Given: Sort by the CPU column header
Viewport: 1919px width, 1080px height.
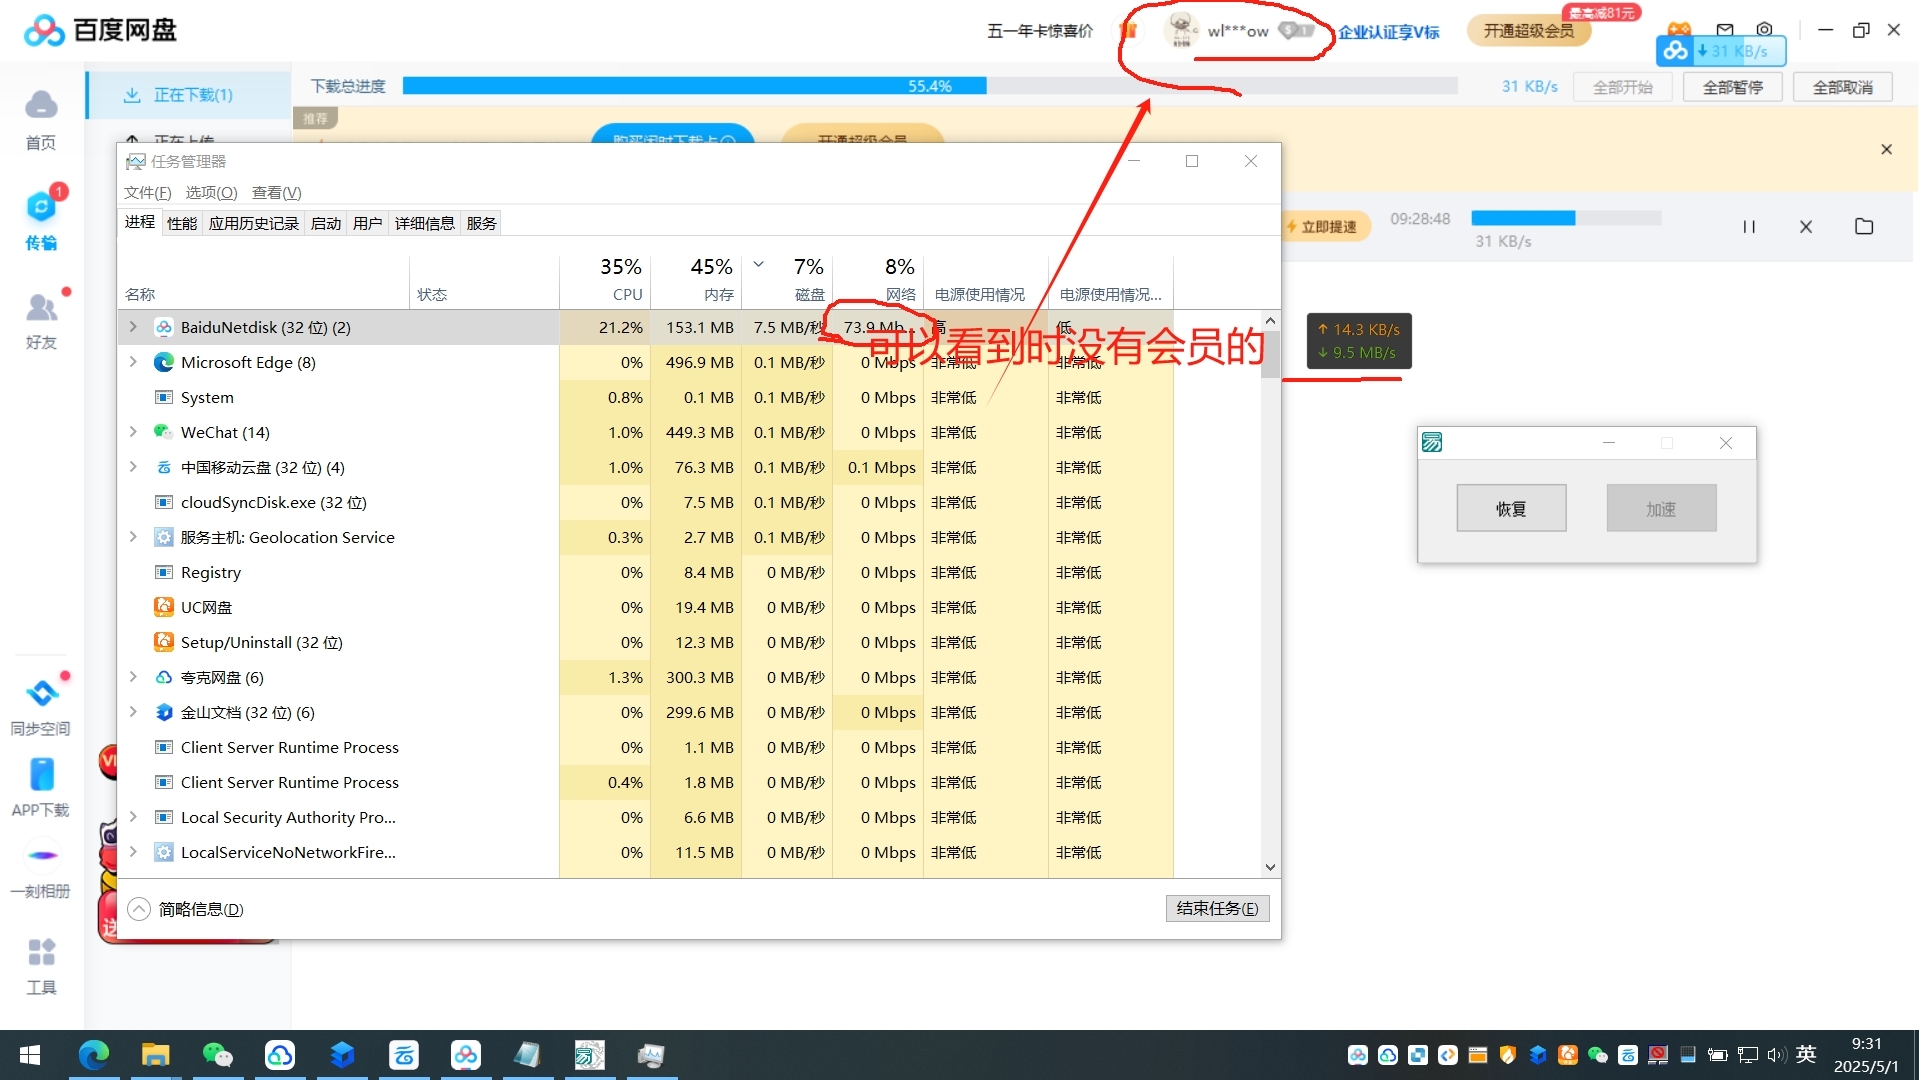Looking at the screenshot, I should point(605,280).
